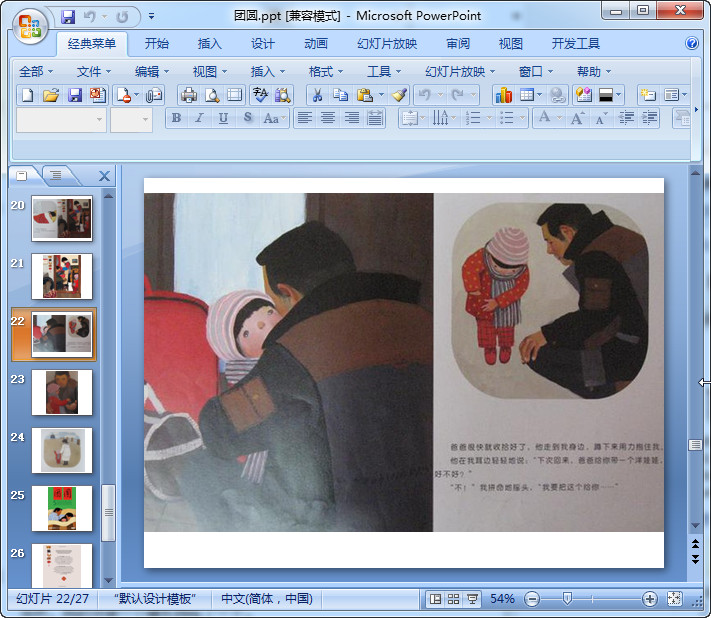Toggle Italic formatting
711x618 pixels.
199,118
